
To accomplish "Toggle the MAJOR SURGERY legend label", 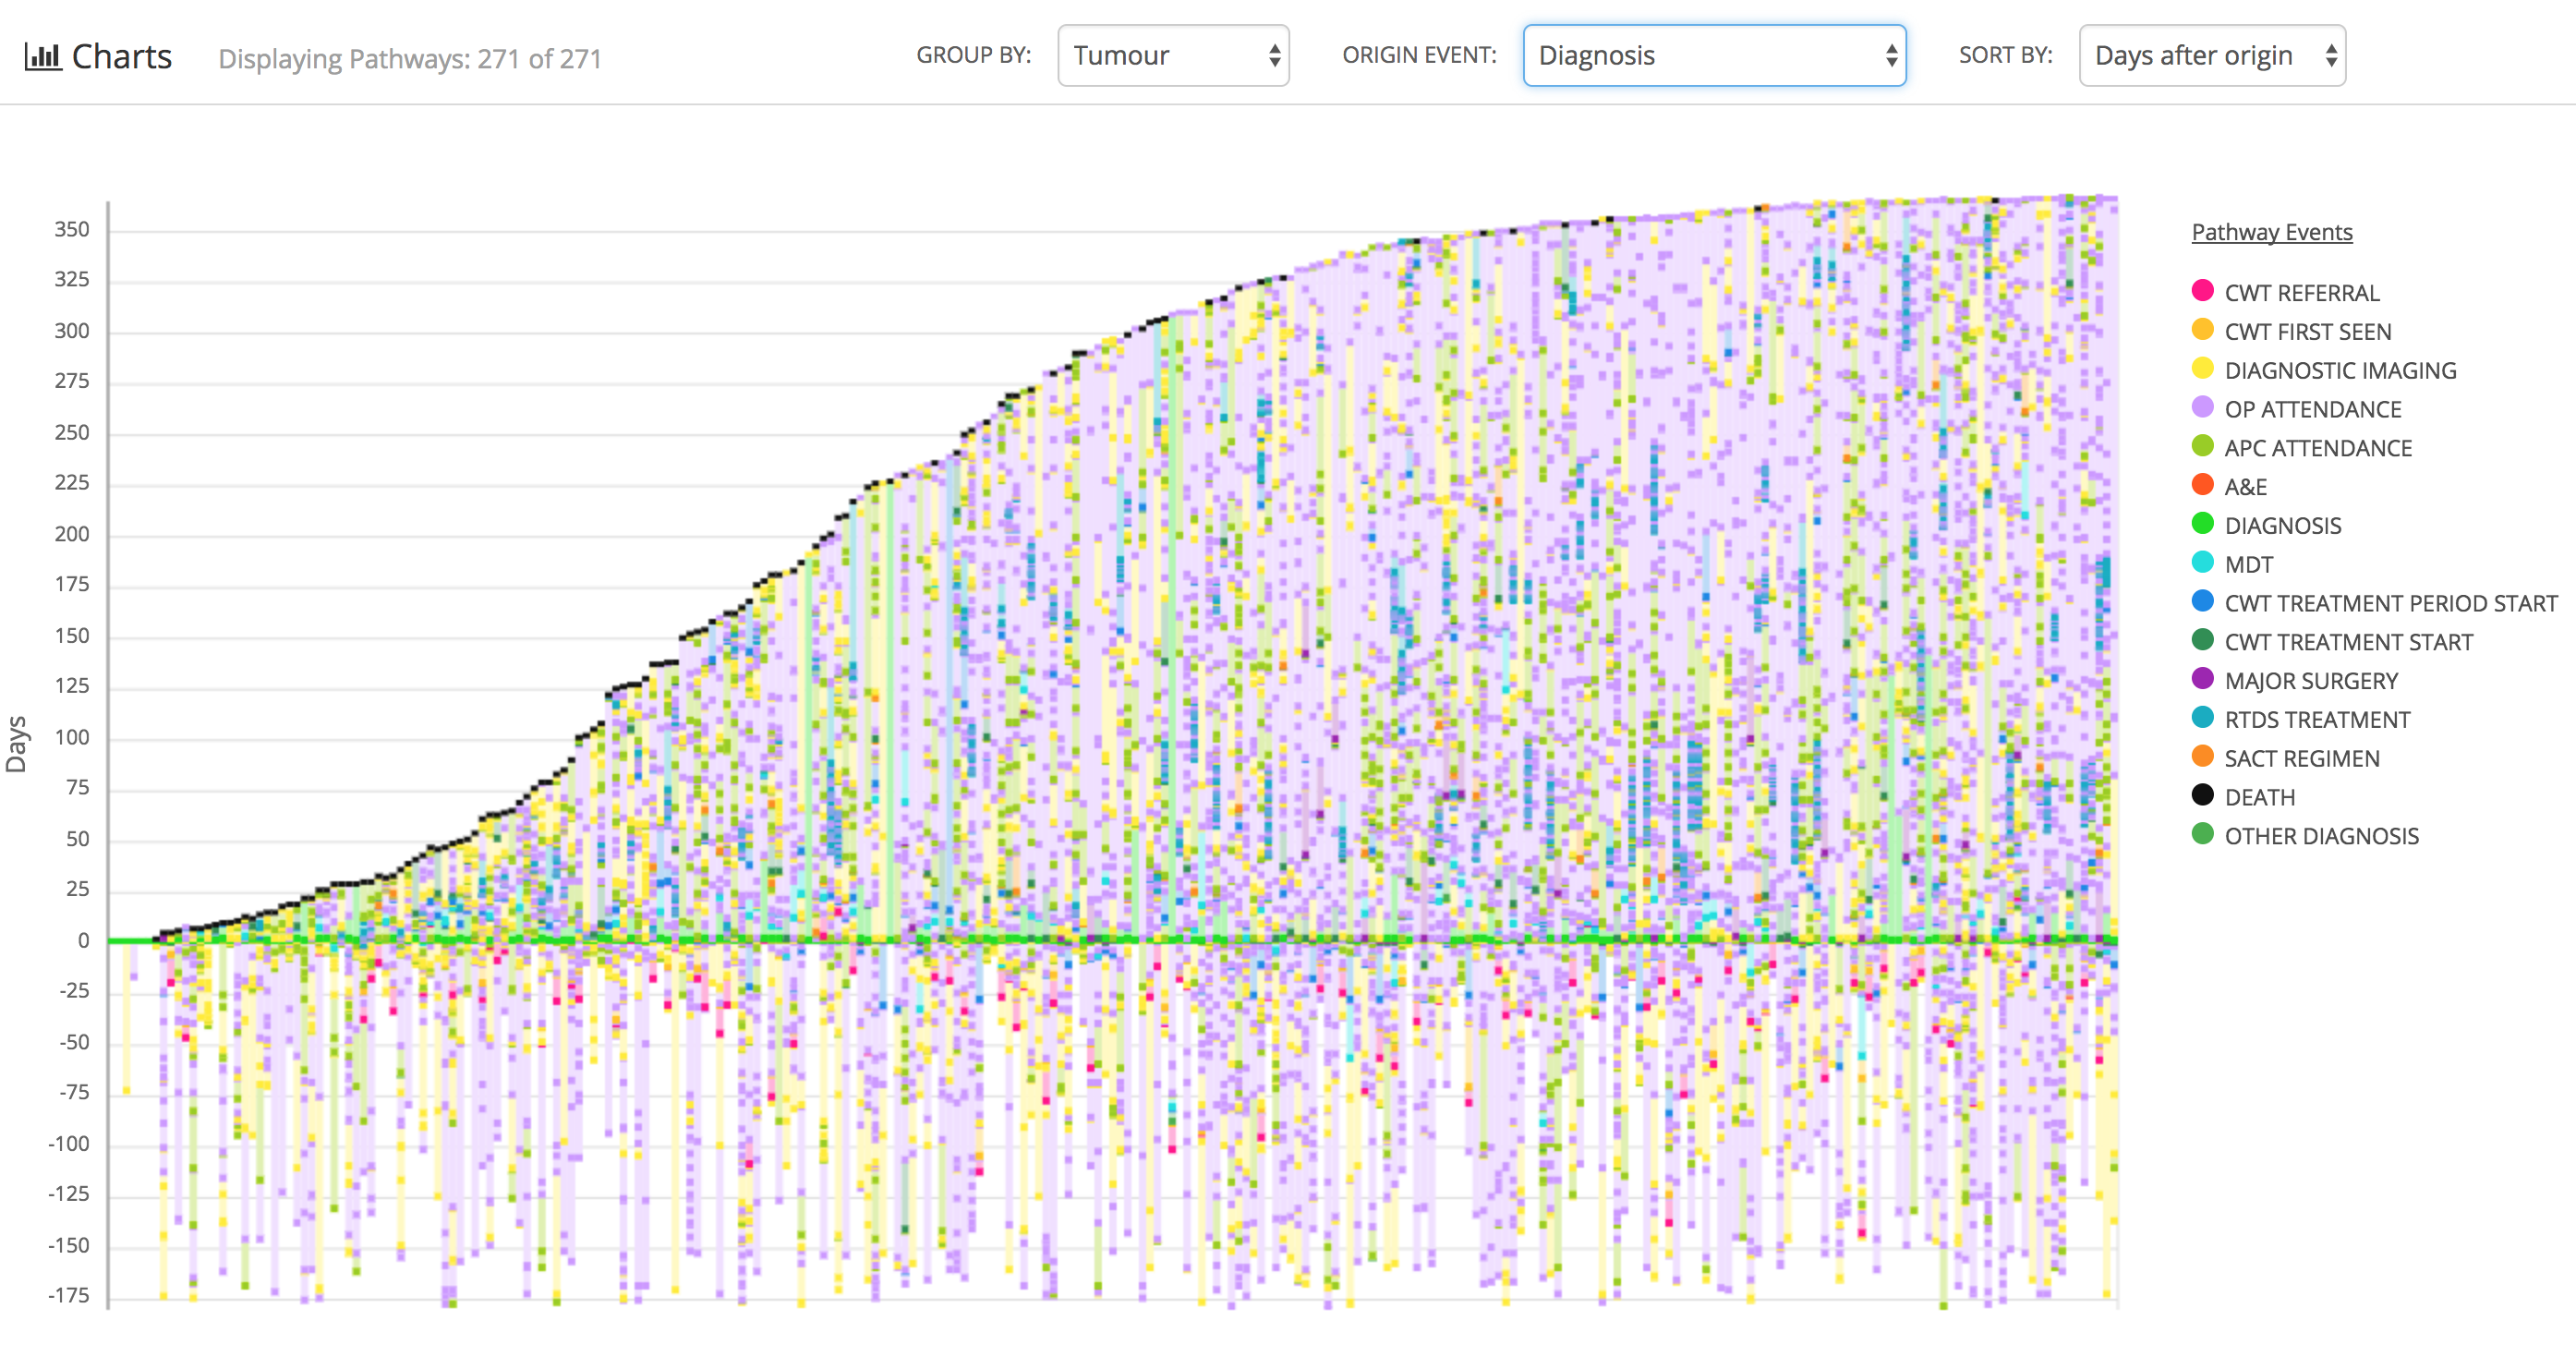I will point(2311,682).
